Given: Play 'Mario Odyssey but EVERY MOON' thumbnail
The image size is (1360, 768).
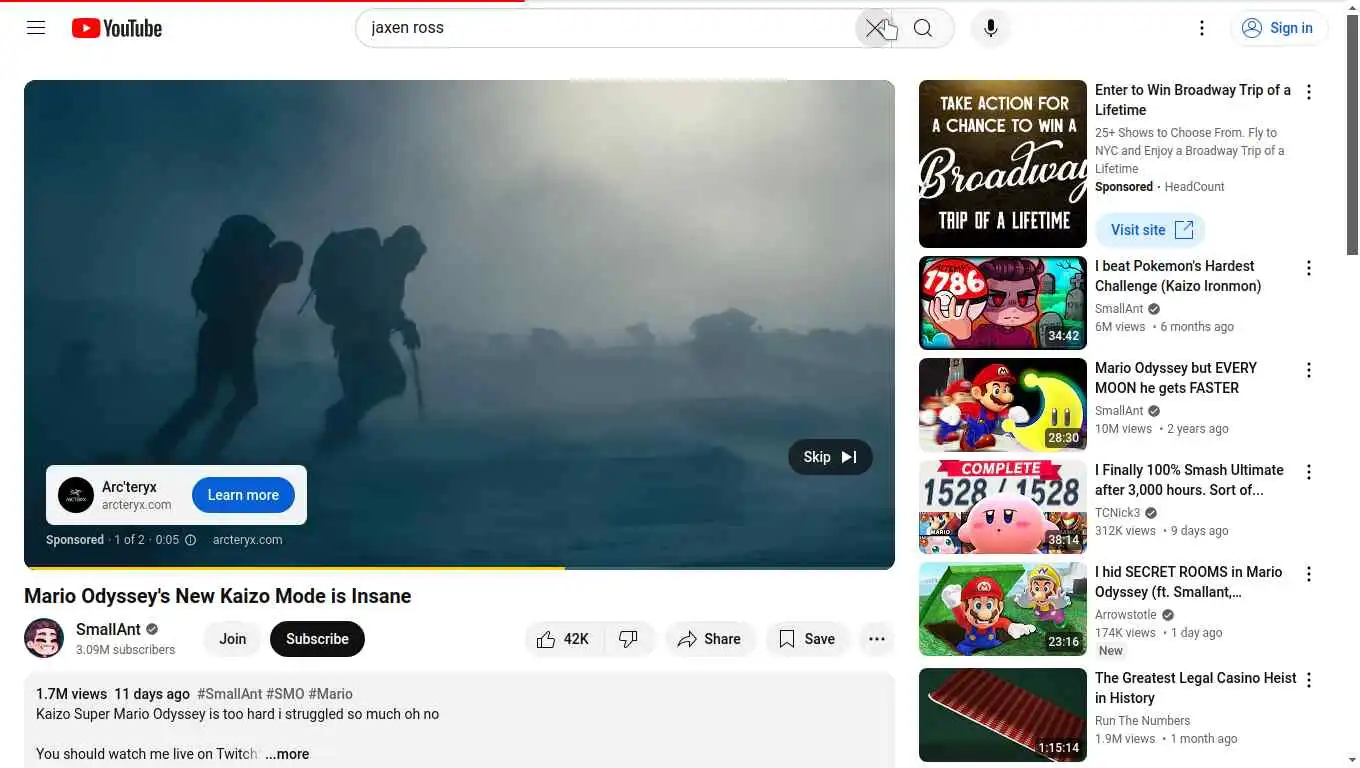Looking at the screenshot, I should (x=1003, y=405).
